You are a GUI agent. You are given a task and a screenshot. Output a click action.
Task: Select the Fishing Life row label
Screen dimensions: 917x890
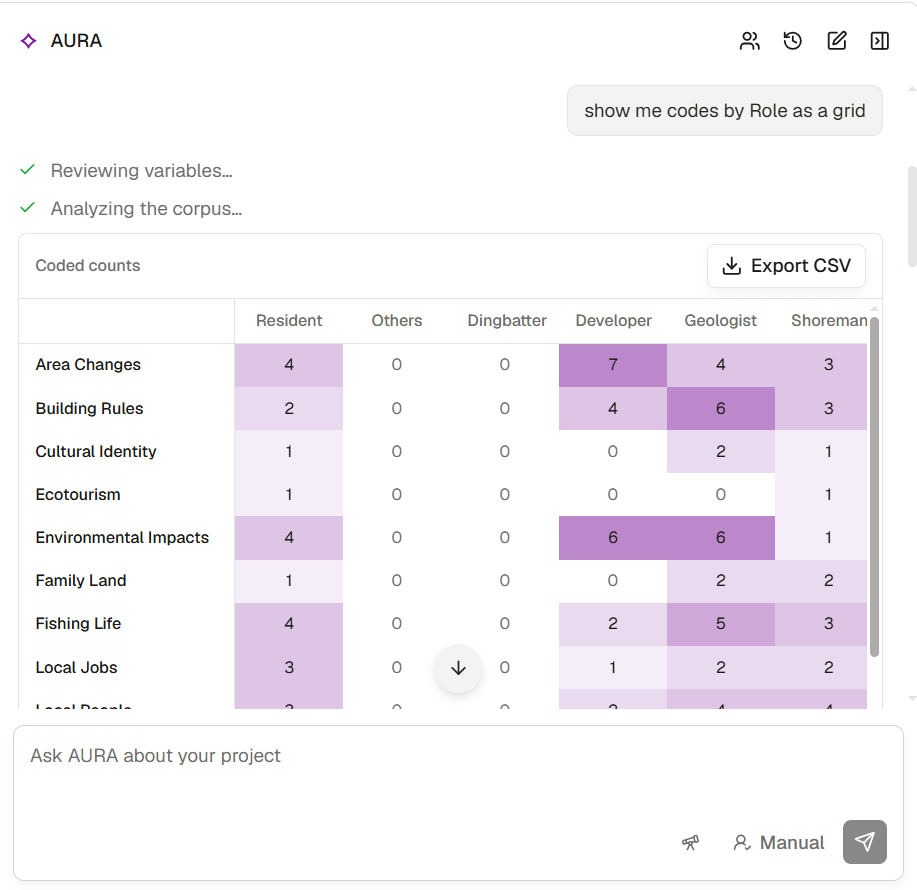78,623
